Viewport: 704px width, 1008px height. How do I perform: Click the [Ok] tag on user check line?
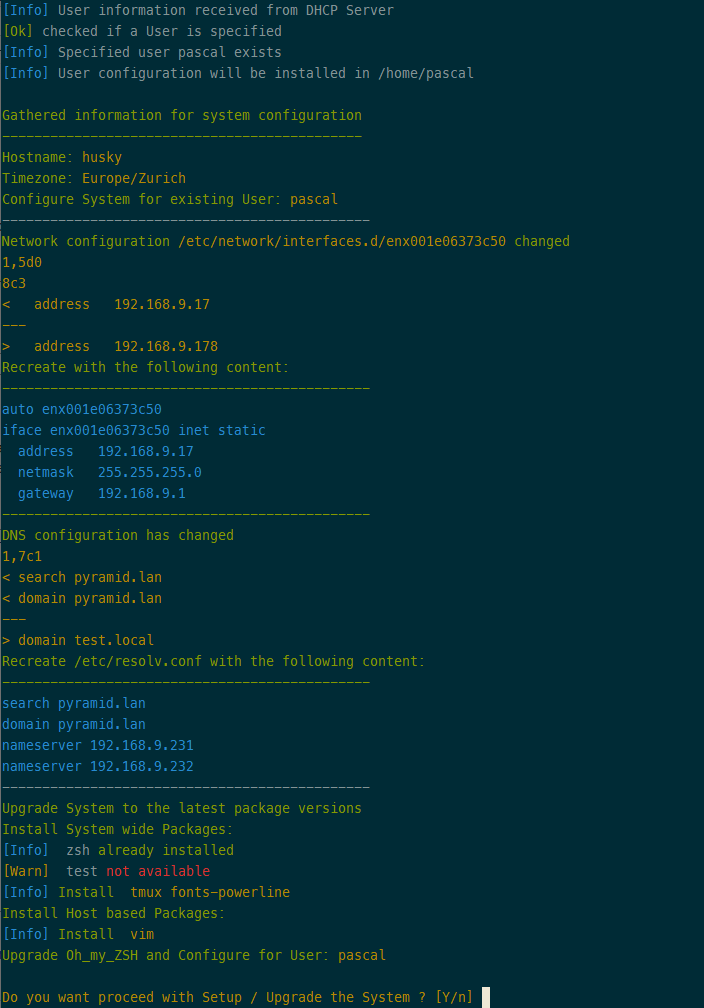(x=17, y=31)
